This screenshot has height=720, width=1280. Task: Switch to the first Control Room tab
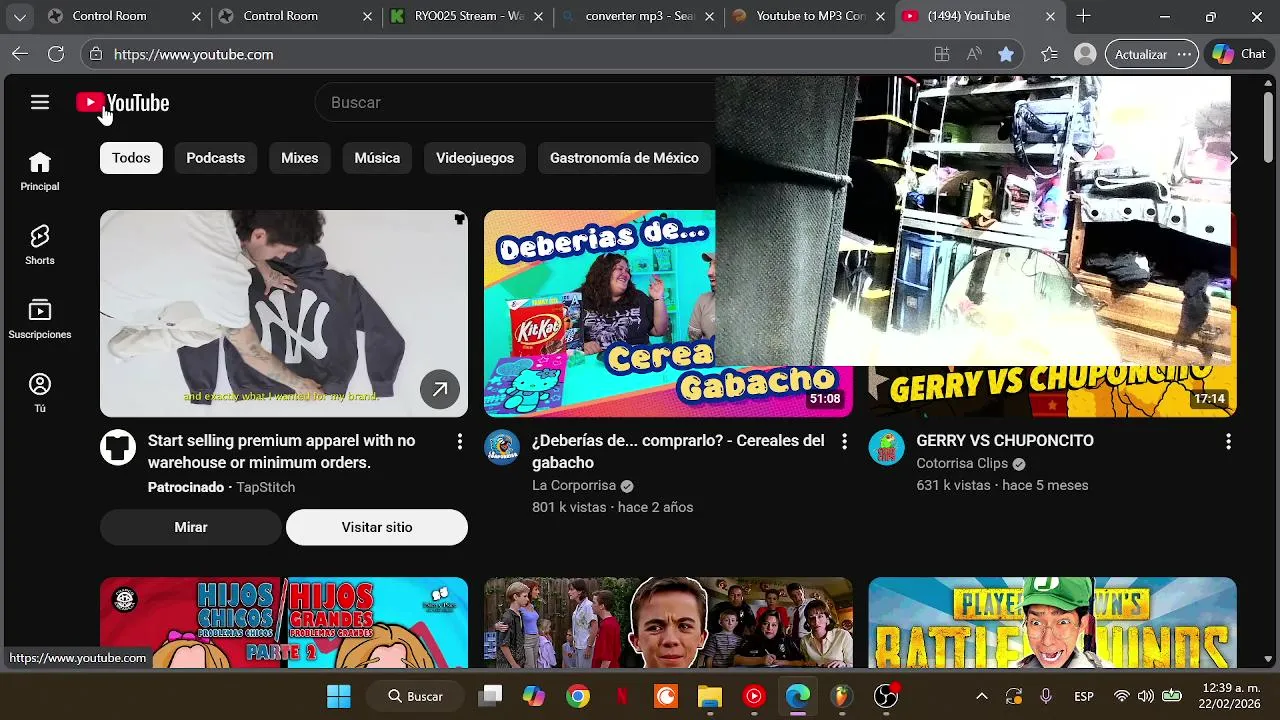[123, 16]
